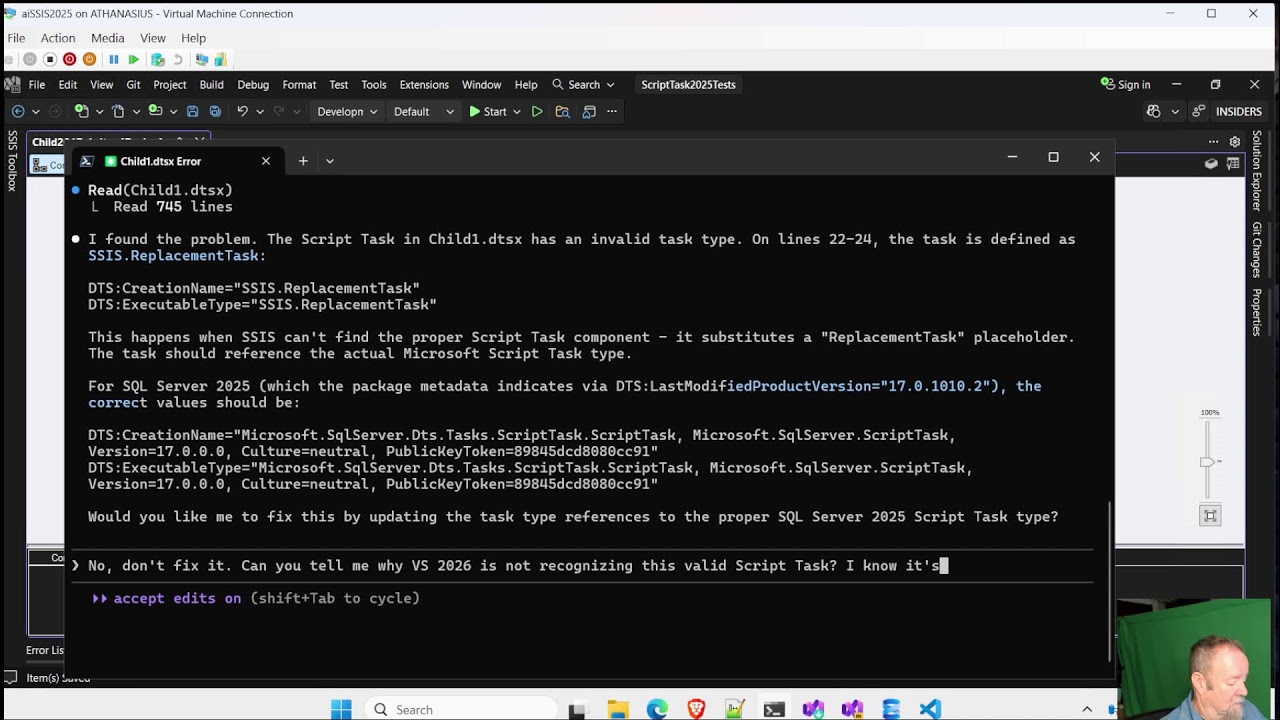Click the VM Checkpoint icon
This screenshot has height=720, width=1280.
coord(157,59)
